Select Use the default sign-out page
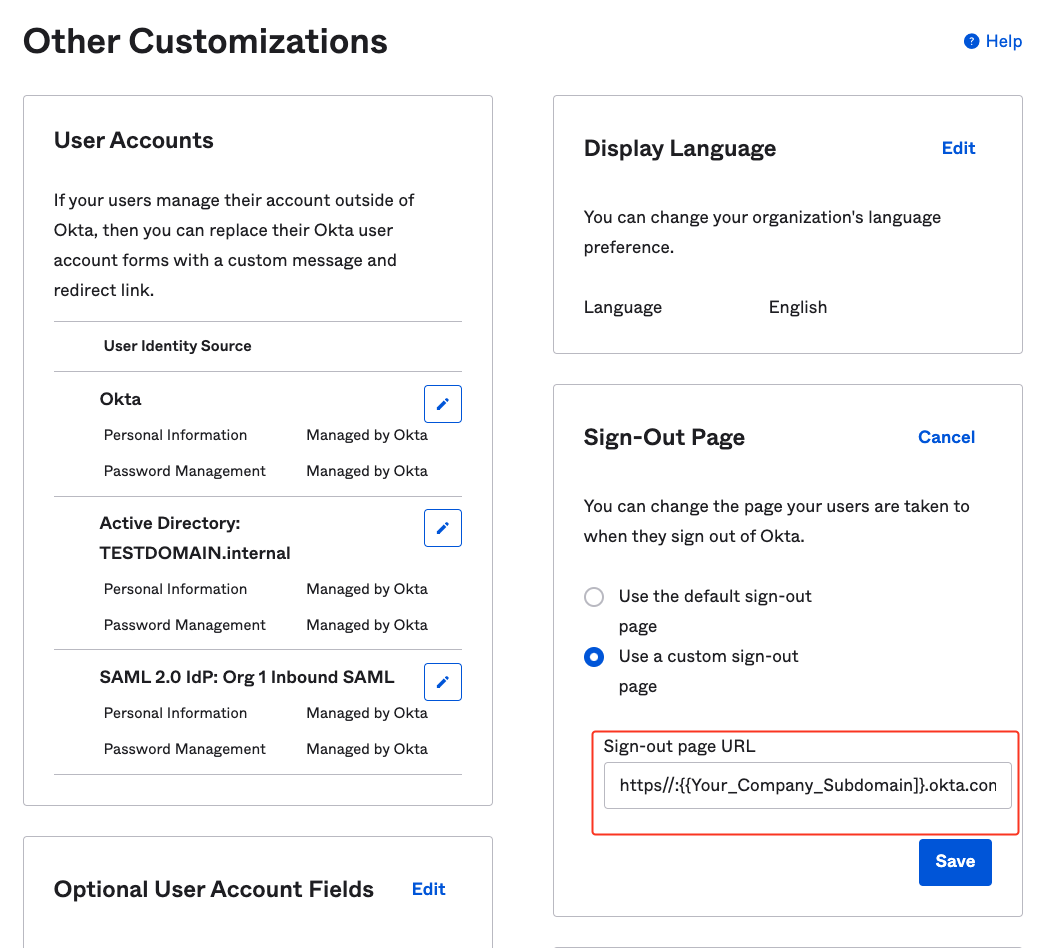 coord(594,596)
